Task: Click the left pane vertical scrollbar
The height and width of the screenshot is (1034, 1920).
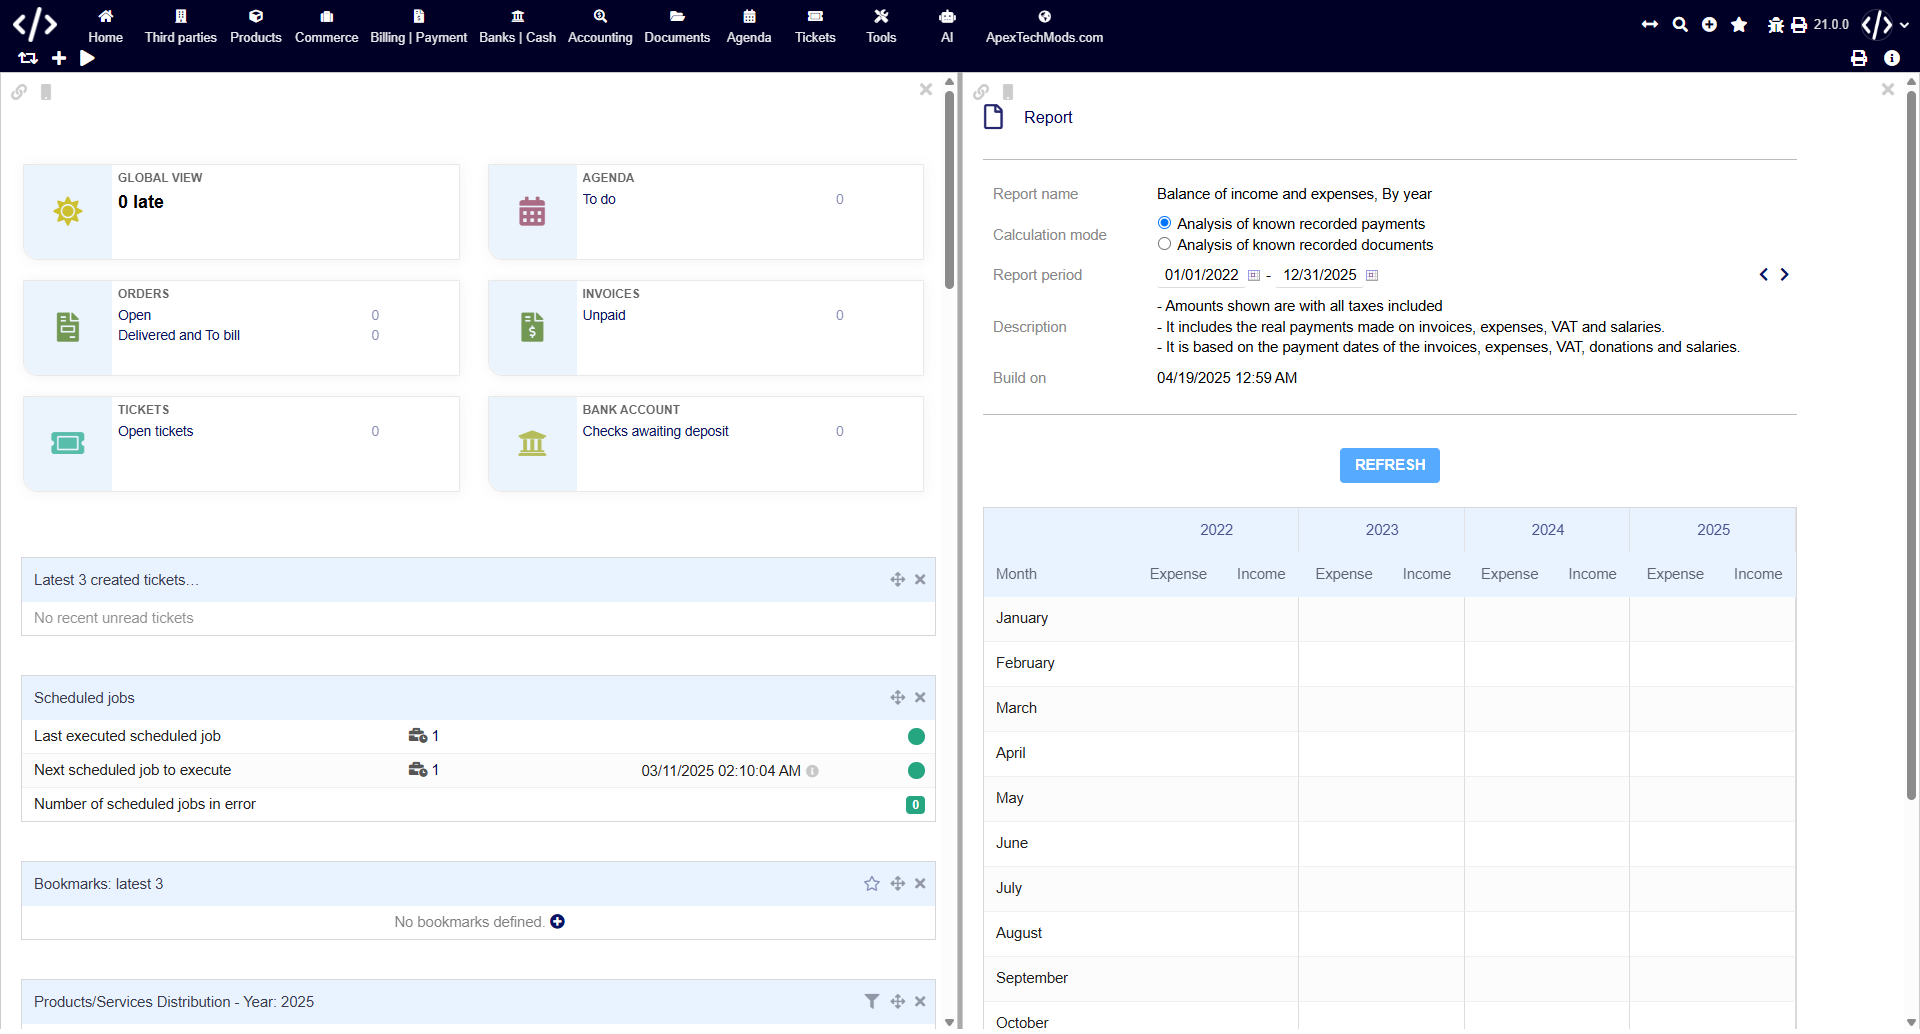Action: point(949,190)
